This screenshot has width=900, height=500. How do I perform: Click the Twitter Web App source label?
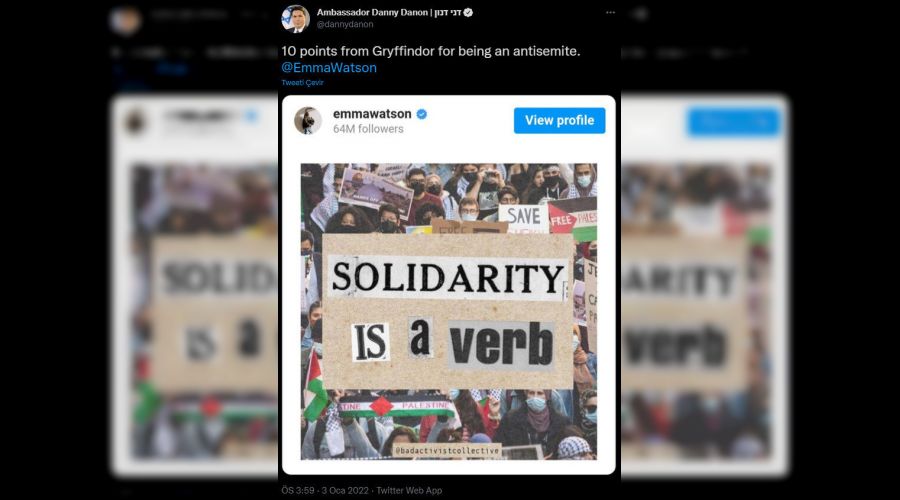[409, 490]
